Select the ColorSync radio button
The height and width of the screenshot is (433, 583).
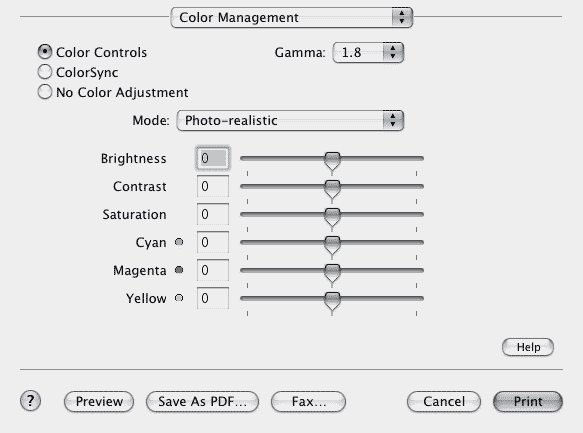pyautogui.click(x=45, y=72)
